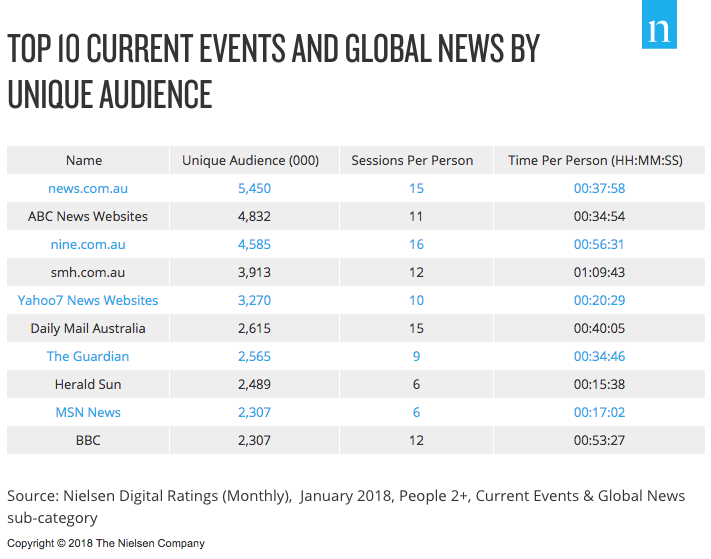711x559 pixels.
Task: Click the 00:56:31 time value
Action: point(599,245)
